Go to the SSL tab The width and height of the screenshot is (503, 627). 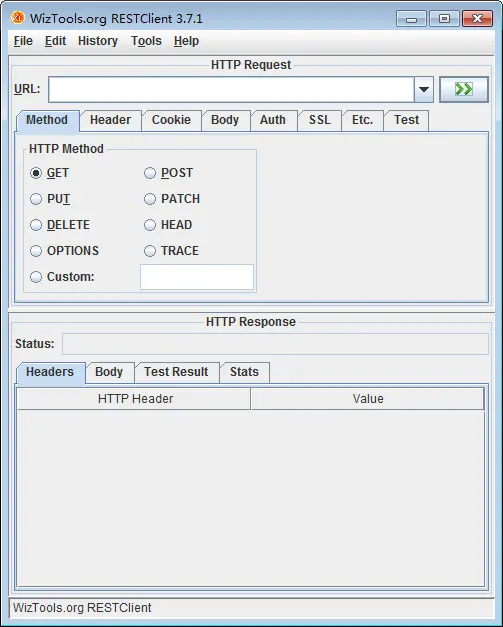click(319, 120)
